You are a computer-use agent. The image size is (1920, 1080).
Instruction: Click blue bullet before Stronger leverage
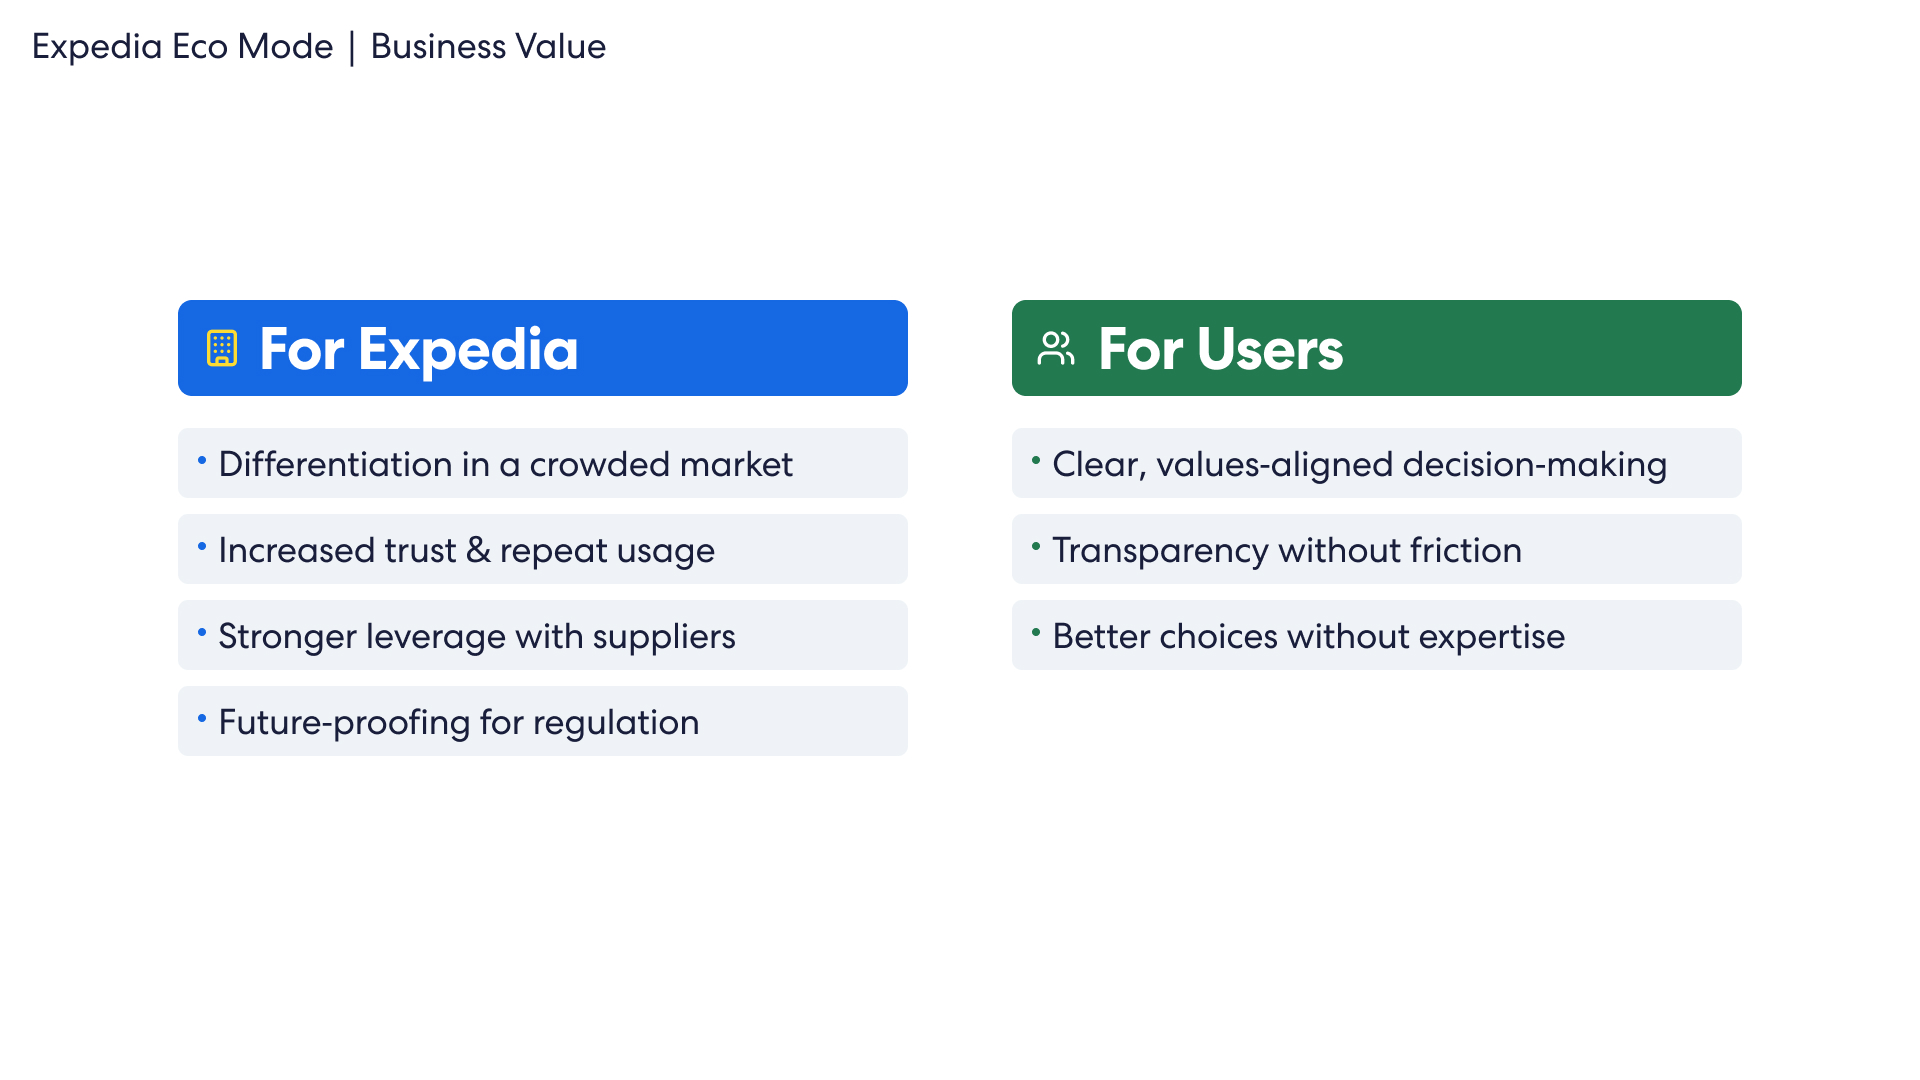202,632
